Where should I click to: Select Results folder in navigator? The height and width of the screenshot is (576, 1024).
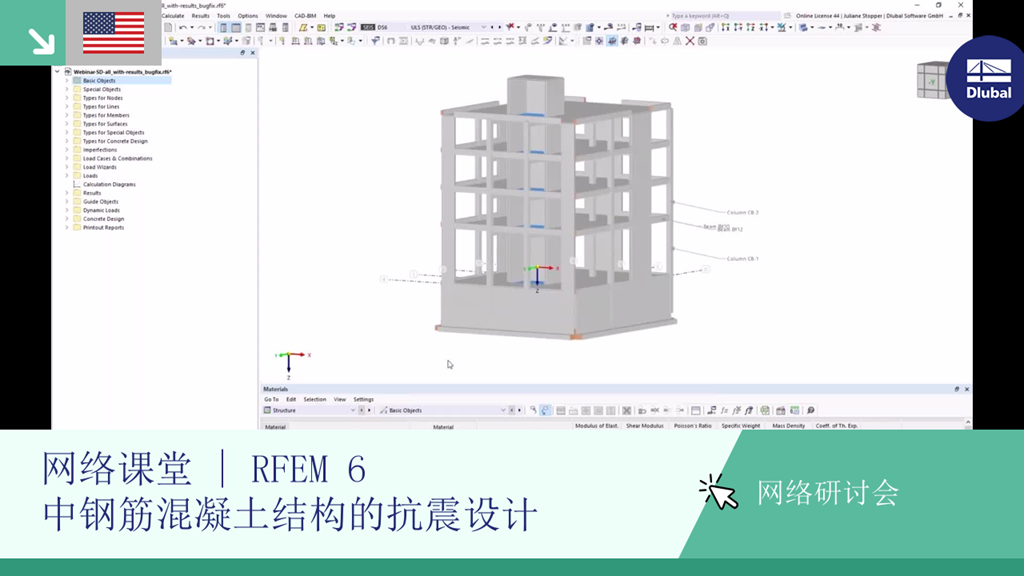coord(91,193)
